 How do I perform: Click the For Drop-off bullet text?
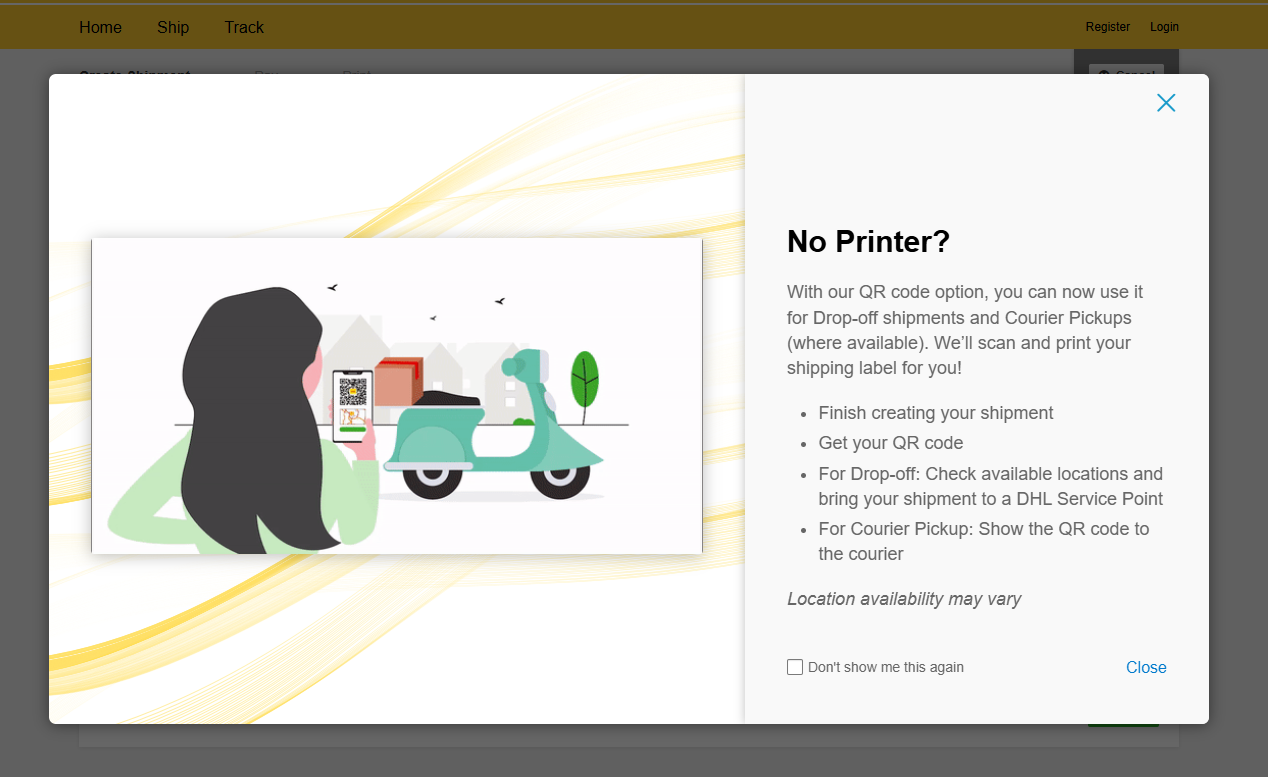[x=991, y=486]
